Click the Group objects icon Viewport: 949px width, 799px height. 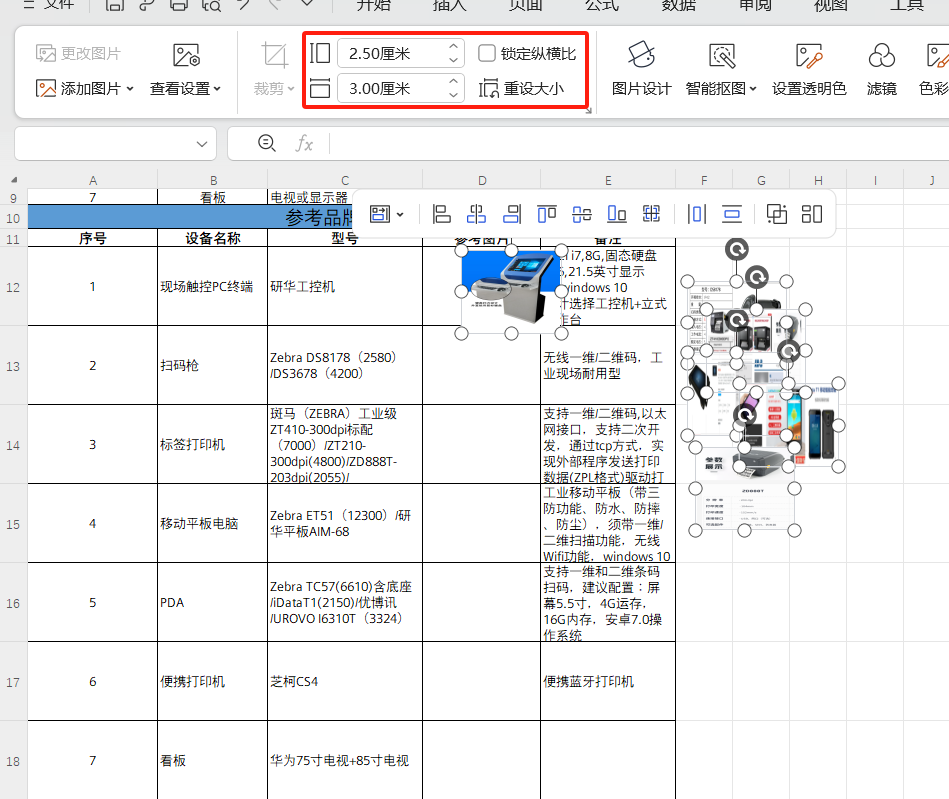pos(777,214)
